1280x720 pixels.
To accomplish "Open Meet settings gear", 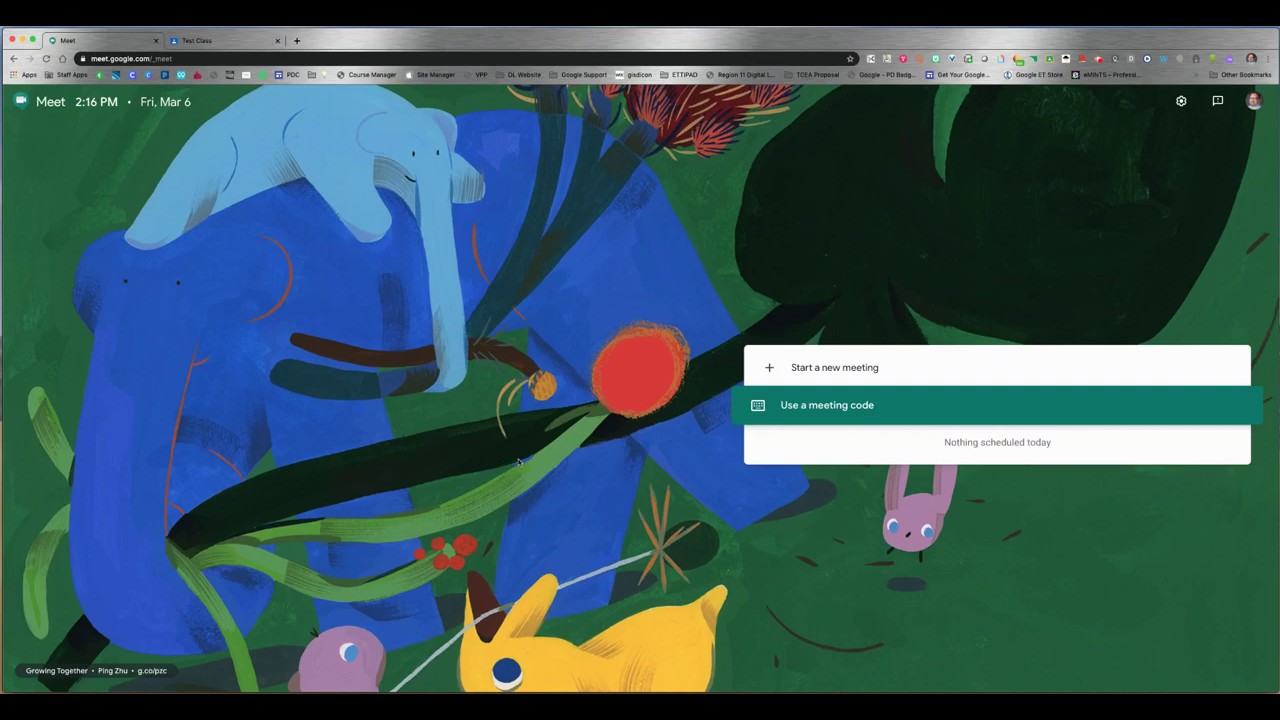I will pyautogui.click(x=1181, y=101).
